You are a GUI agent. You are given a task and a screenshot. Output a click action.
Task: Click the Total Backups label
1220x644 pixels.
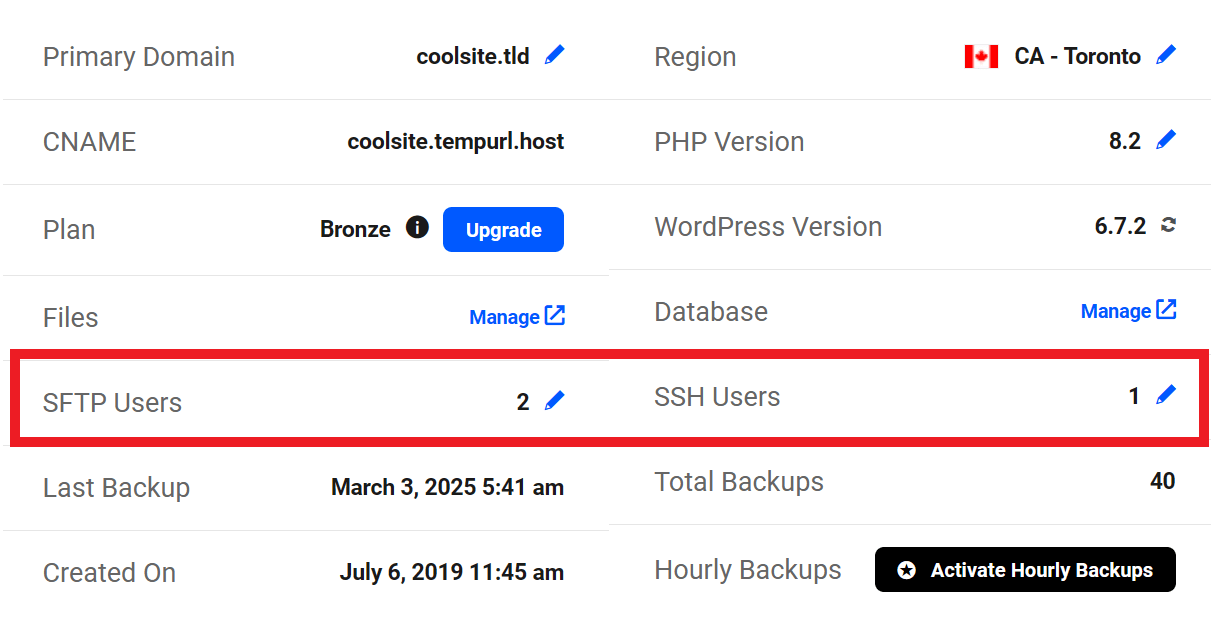pos(739,482)
